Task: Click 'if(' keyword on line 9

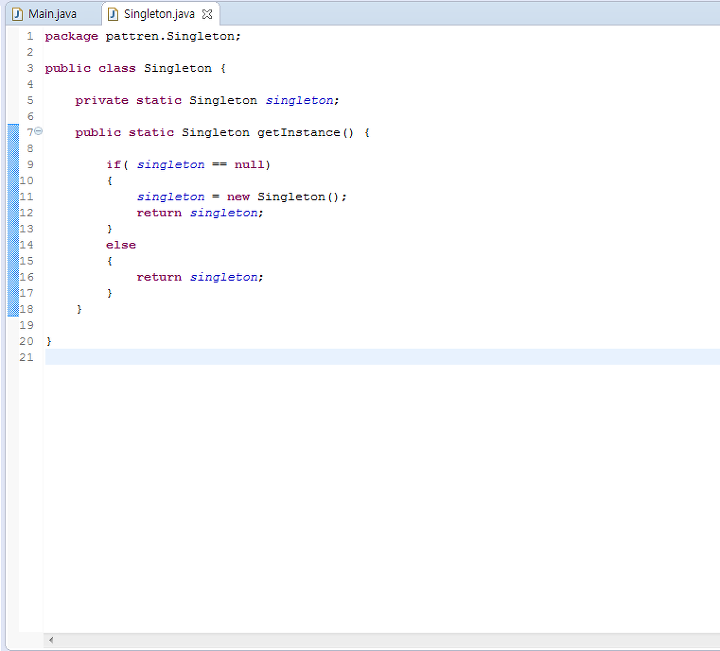Action: [117, 165]
